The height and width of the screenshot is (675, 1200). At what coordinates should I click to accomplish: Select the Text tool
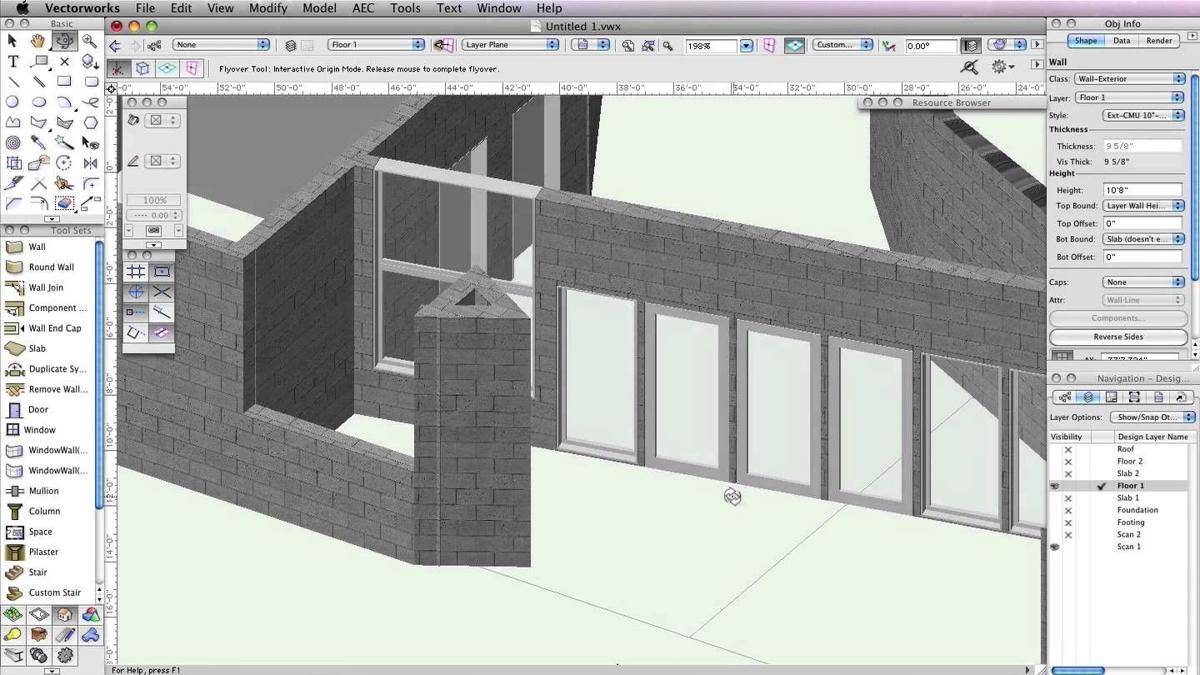pos(12,61)
